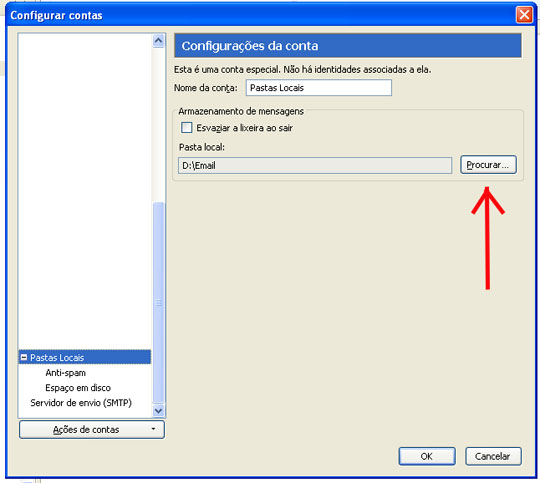Click the scrollbar track above the thumb
540x483 pixels.
coord(158,125)
